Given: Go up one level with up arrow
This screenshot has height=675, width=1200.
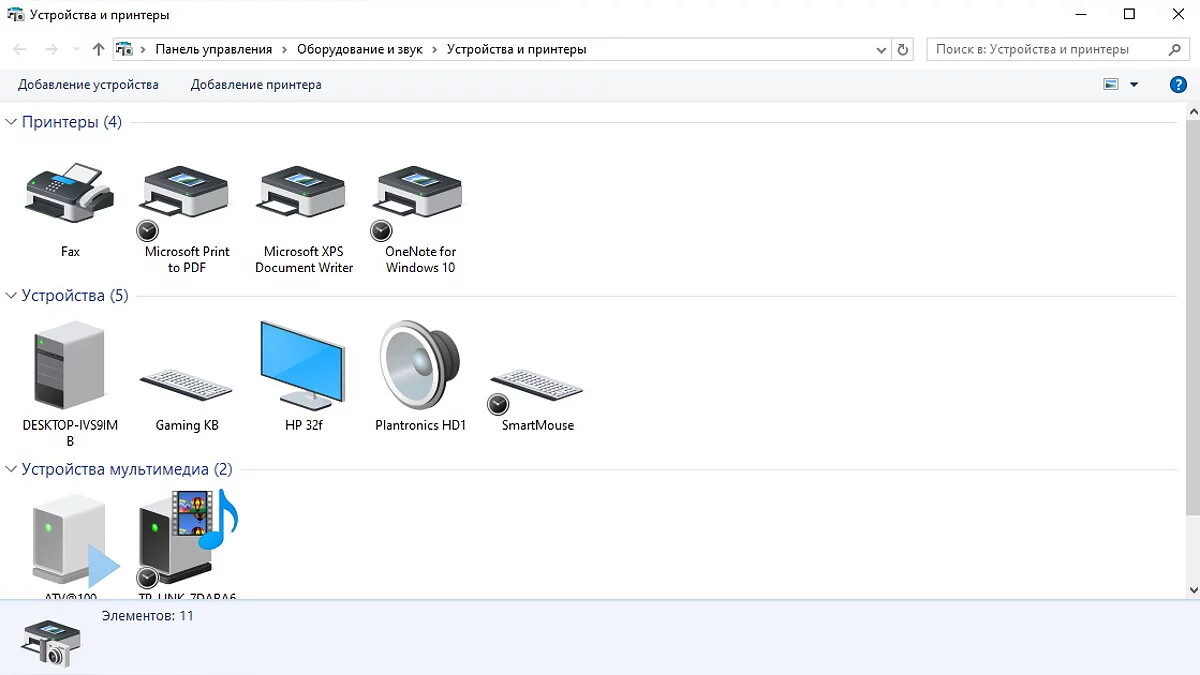Looking at the screenshot, I should [x=98, y=49].
